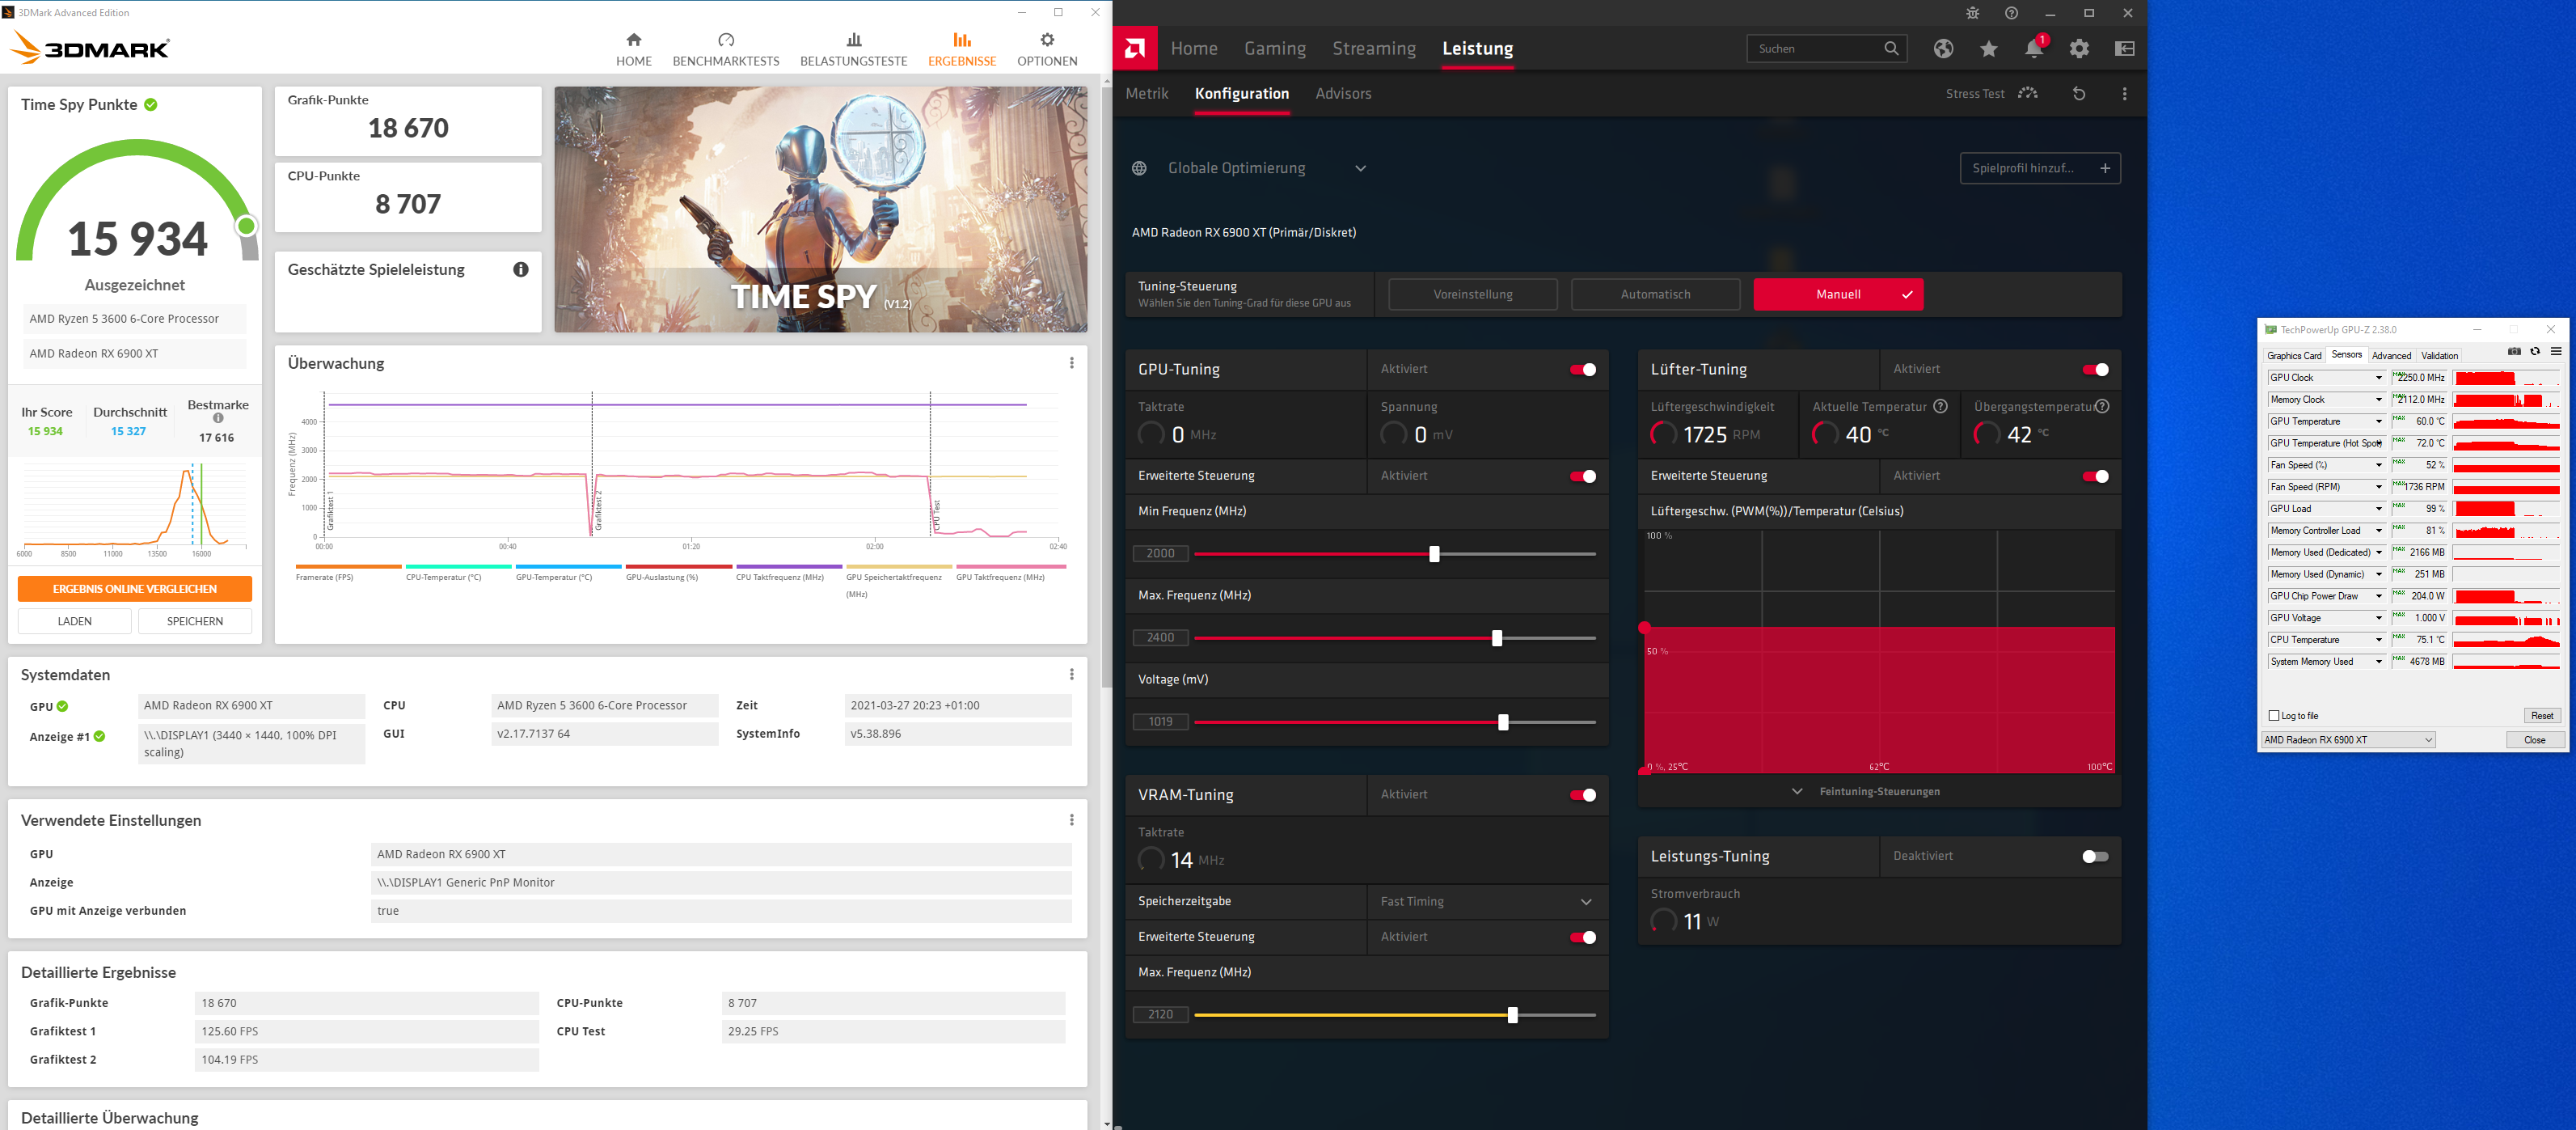Expand the Globale Optimierung dropdown

1360,169
